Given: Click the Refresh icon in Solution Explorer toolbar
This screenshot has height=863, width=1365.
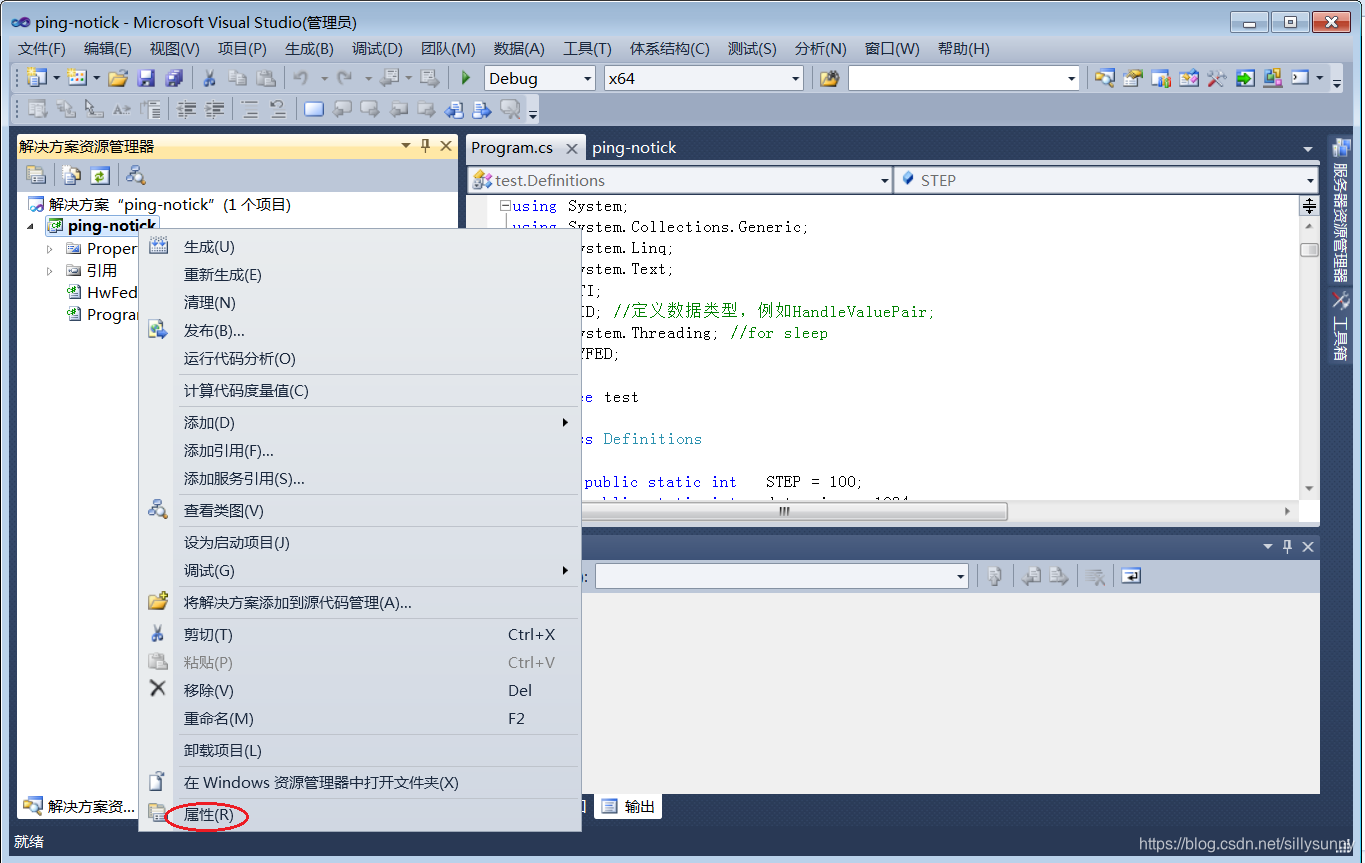Looking at the screenshot, I should (99, 176).
